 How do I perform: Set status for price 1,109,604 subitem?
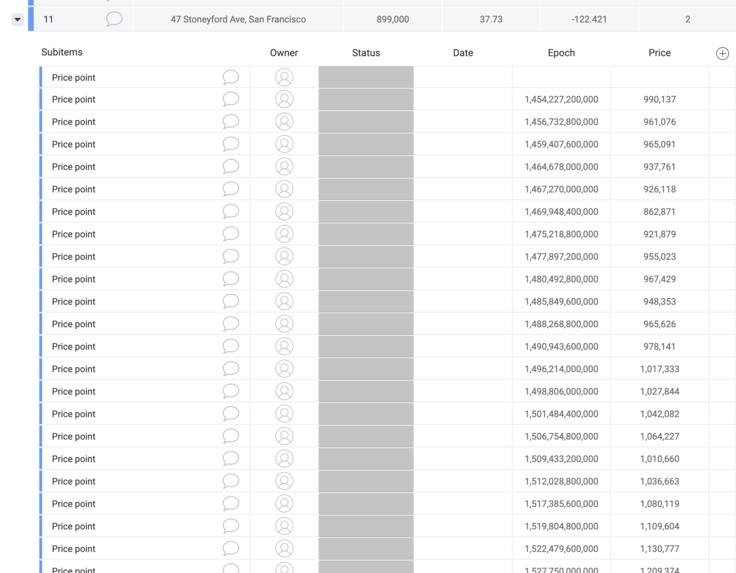tap(366, 527)
